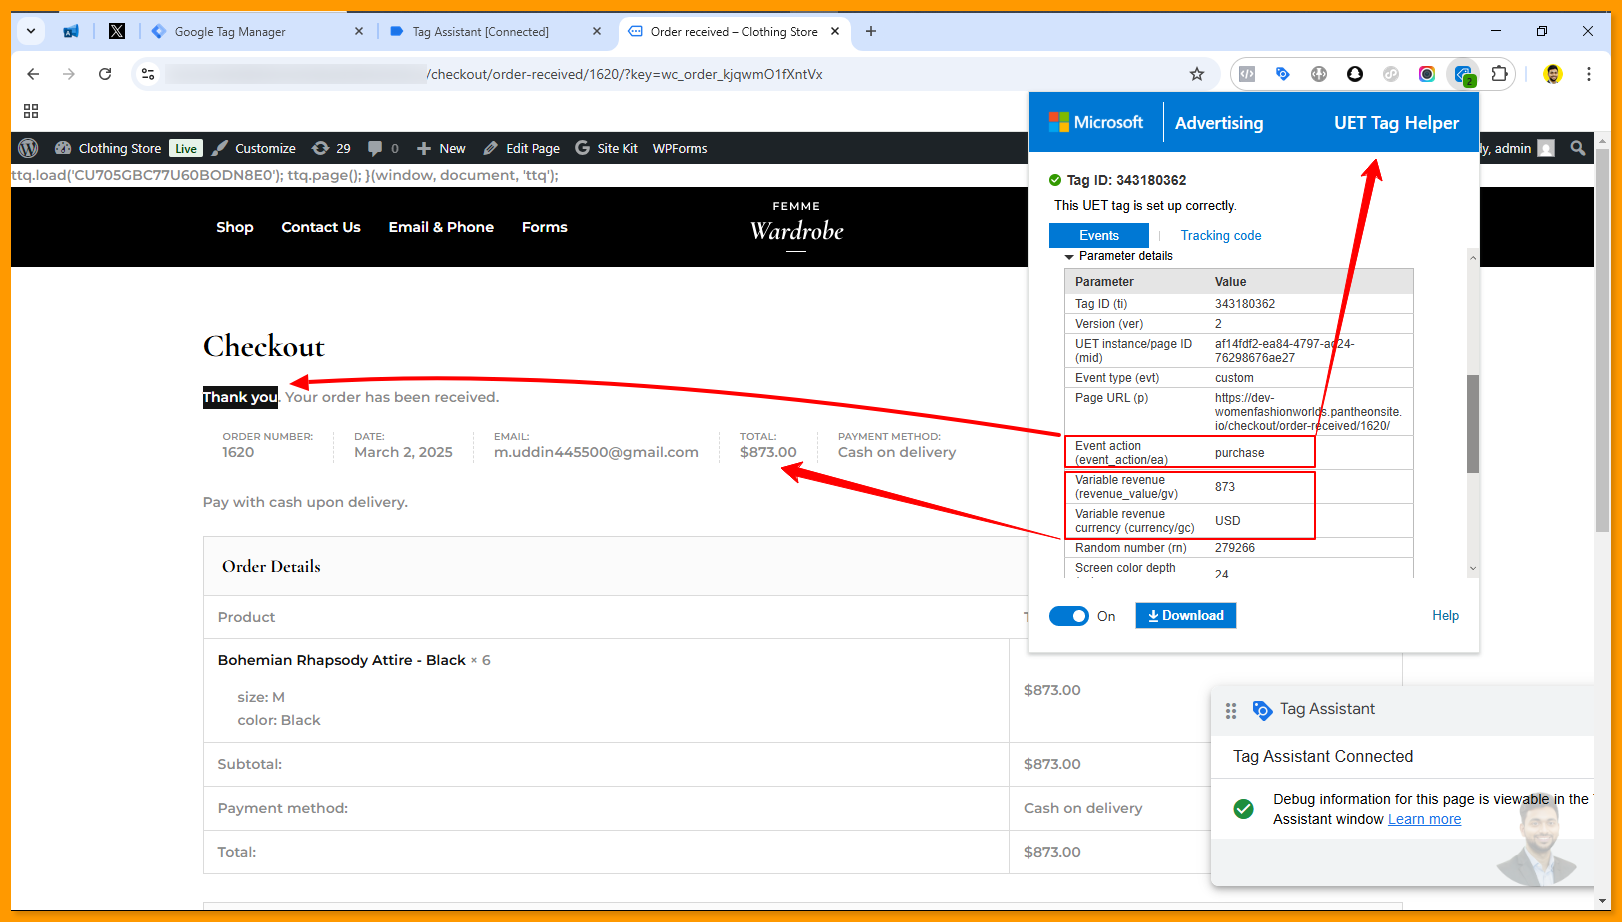Click the Tag Assistant extension icon in toolbar
This screenshot has width=1622, height=922.
coord(1282,74)
